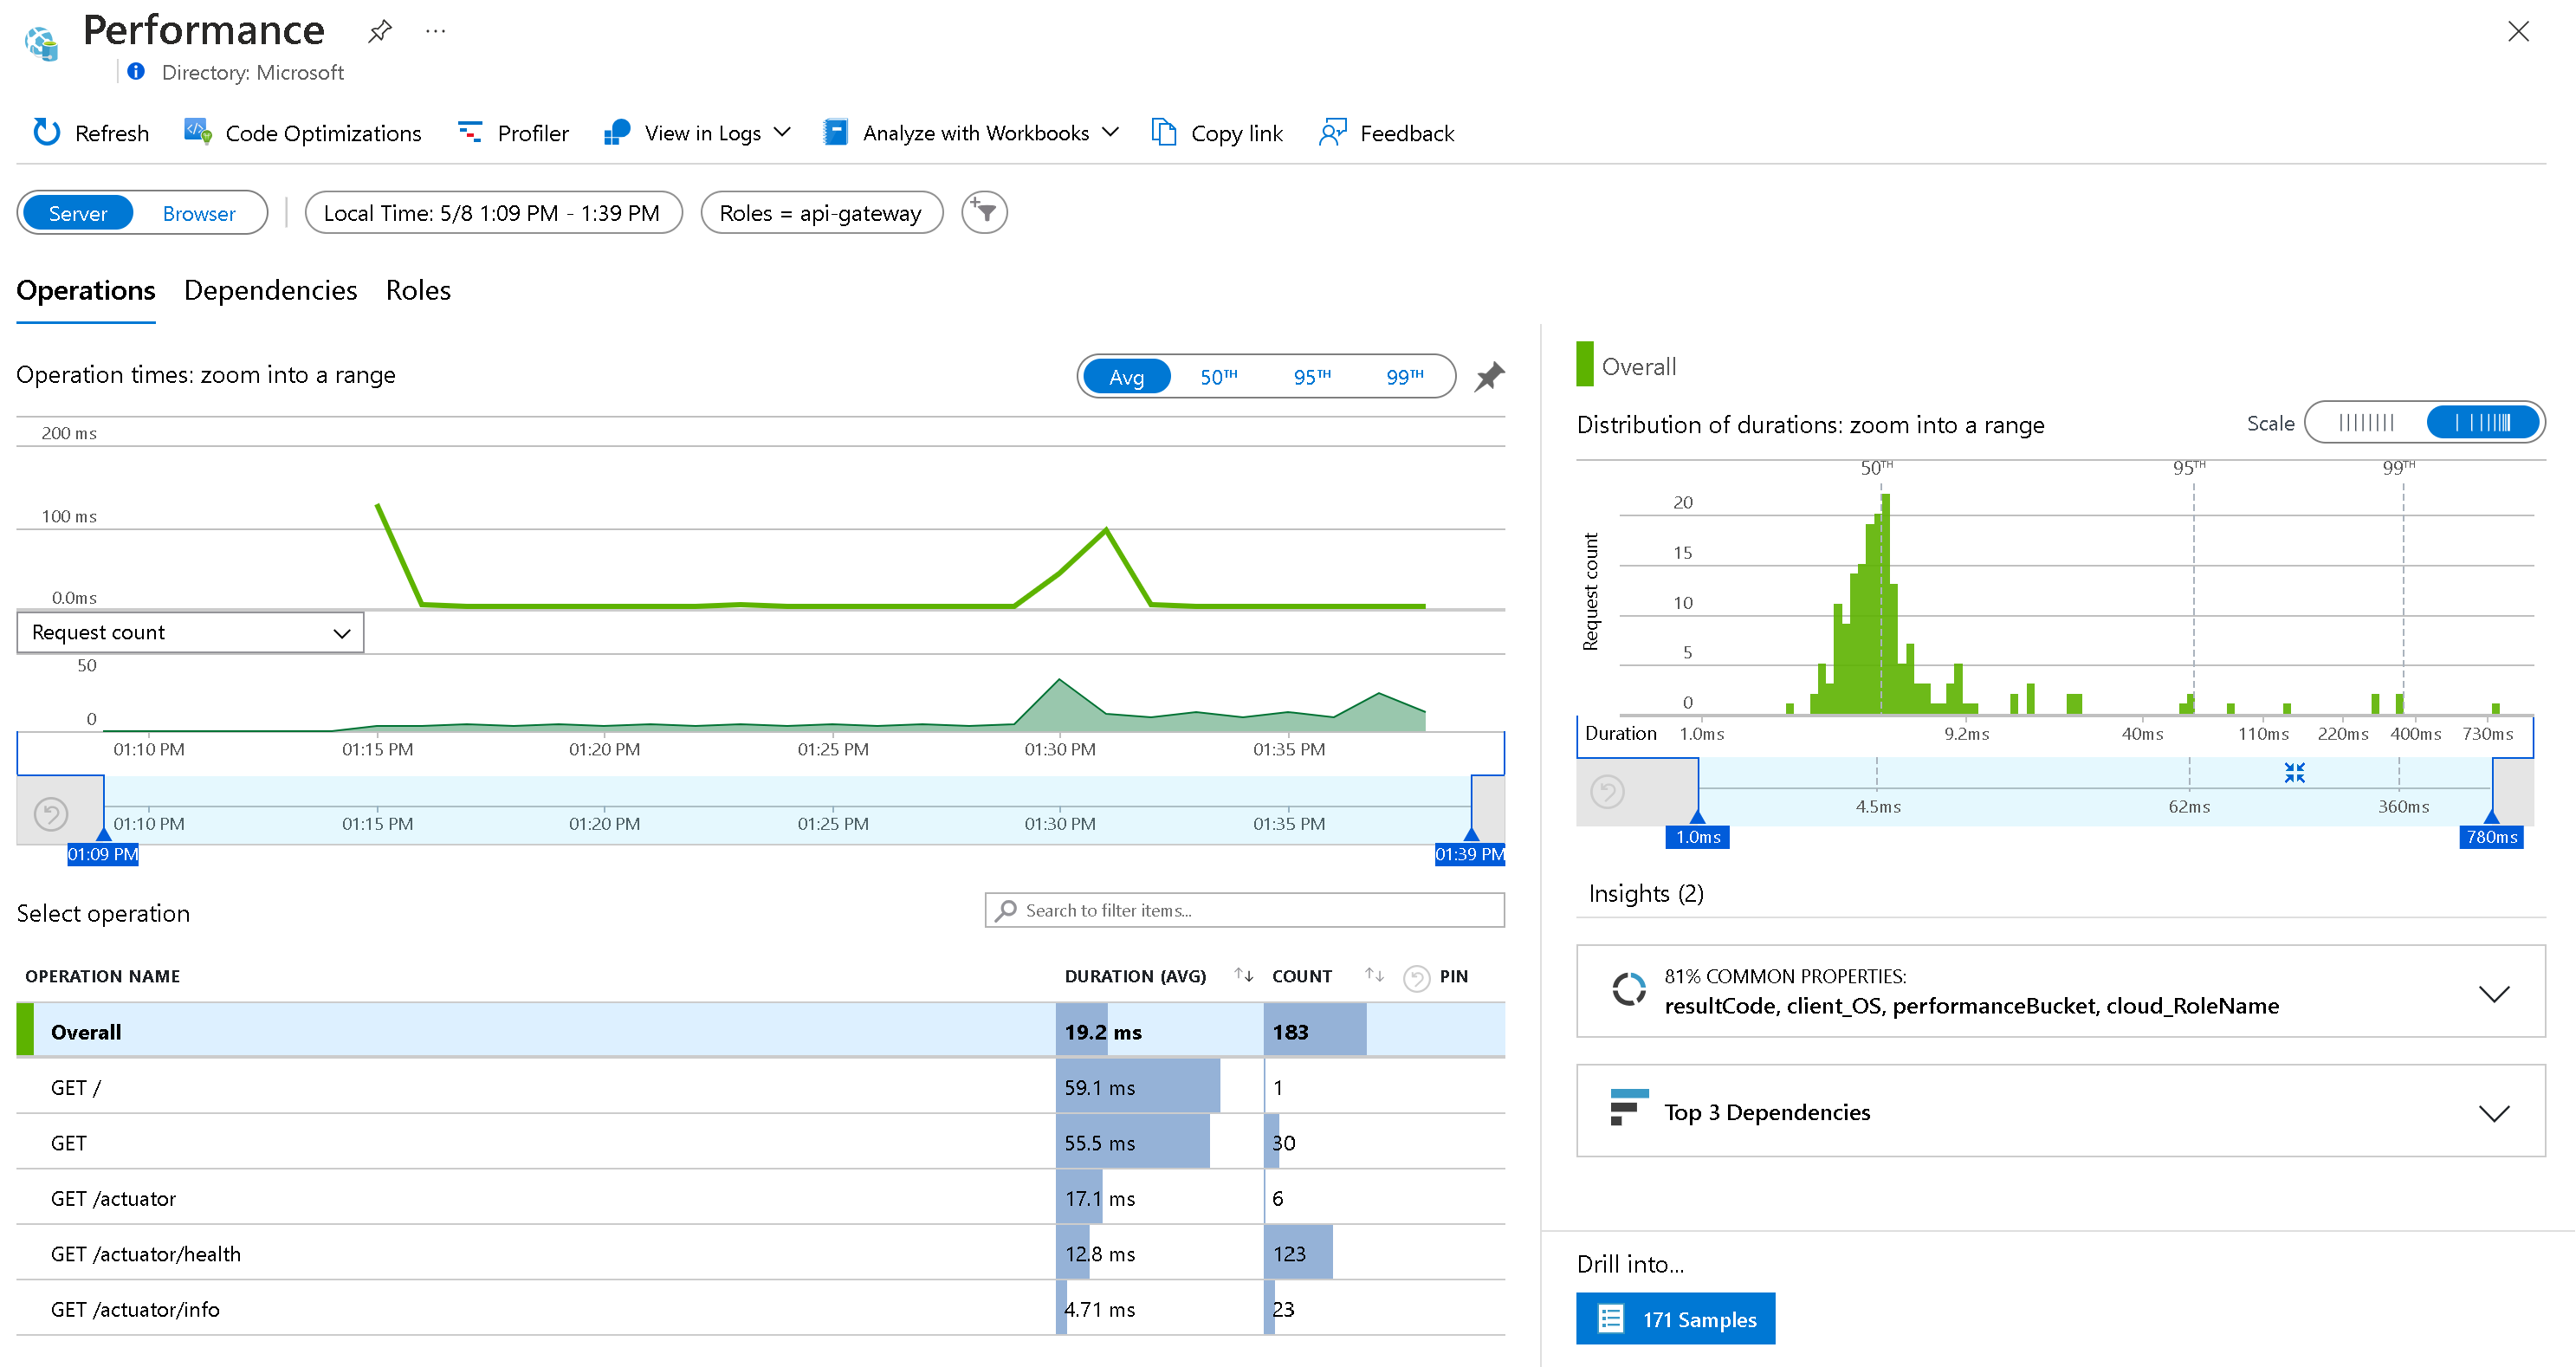Select the GET /actuator operation row

(761, 1197)
